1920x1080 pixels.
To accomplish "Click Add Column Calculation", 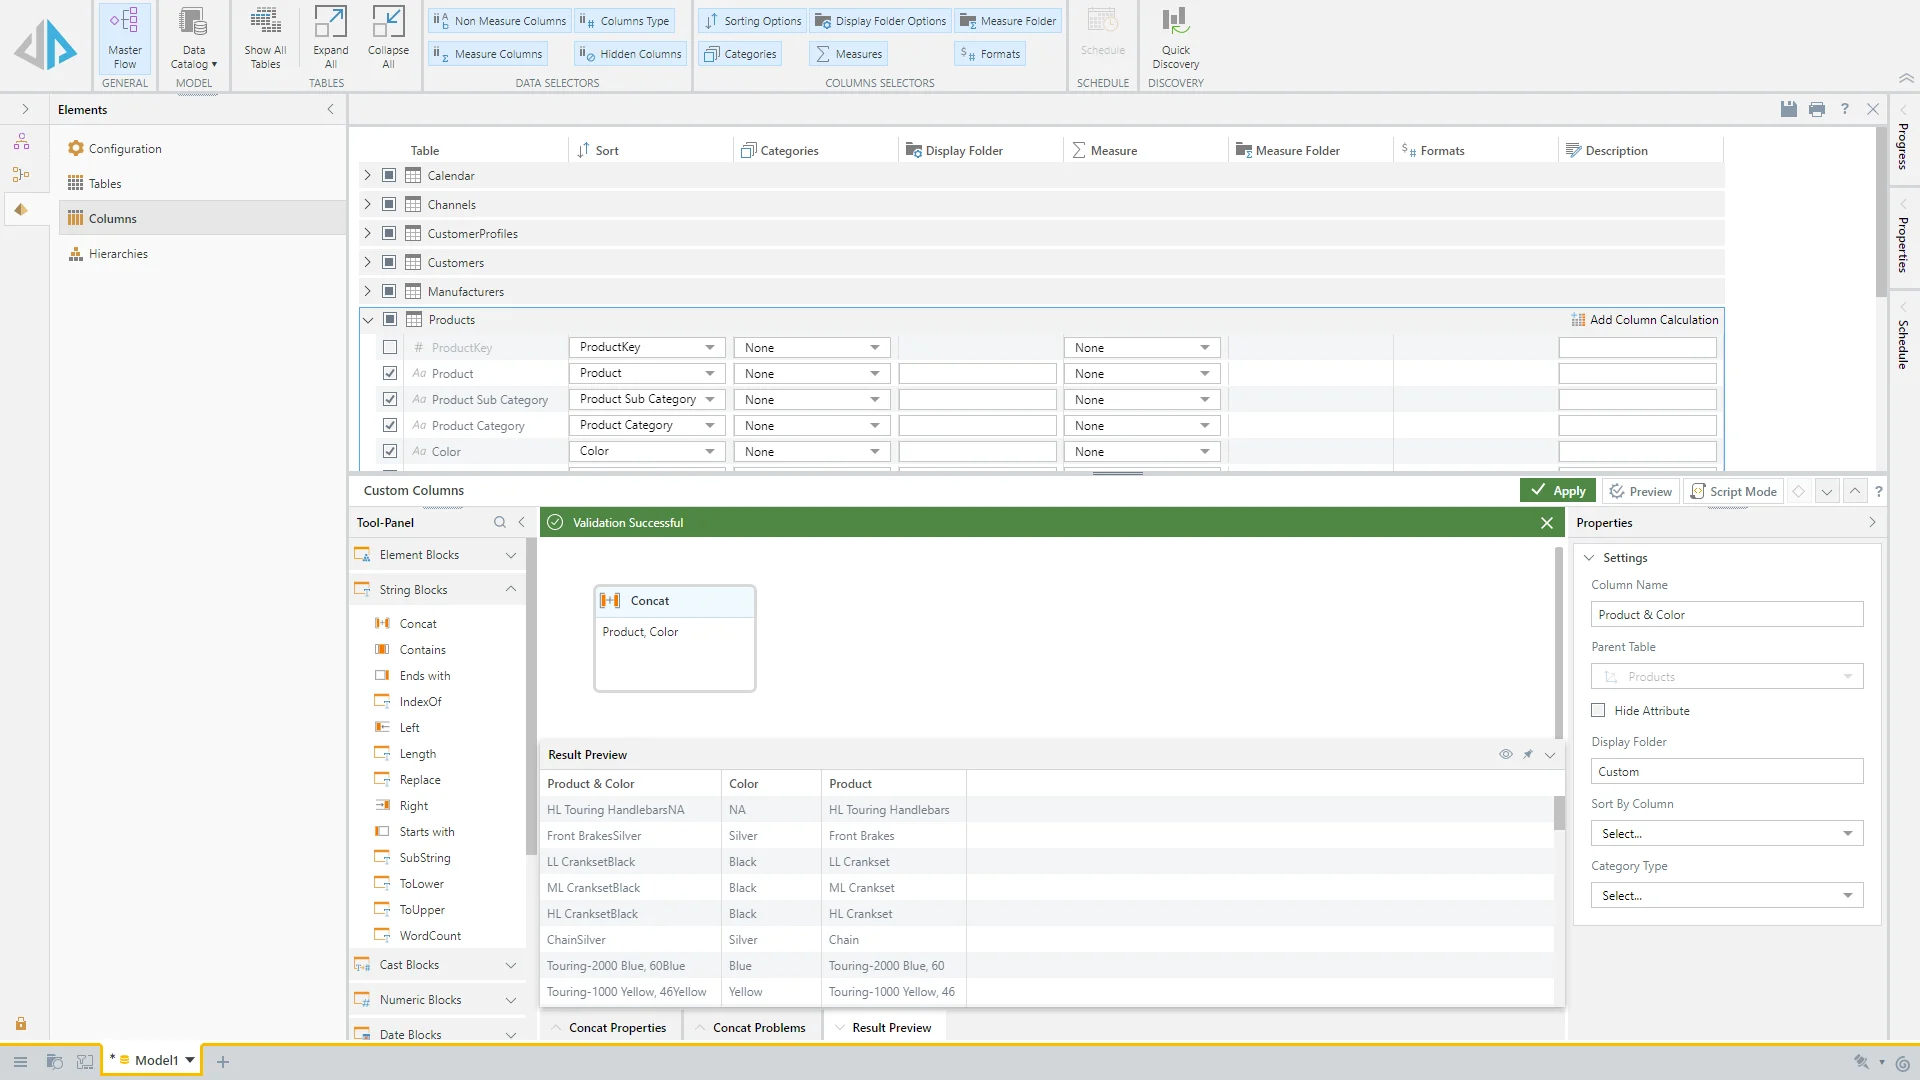I will 1644,320.
